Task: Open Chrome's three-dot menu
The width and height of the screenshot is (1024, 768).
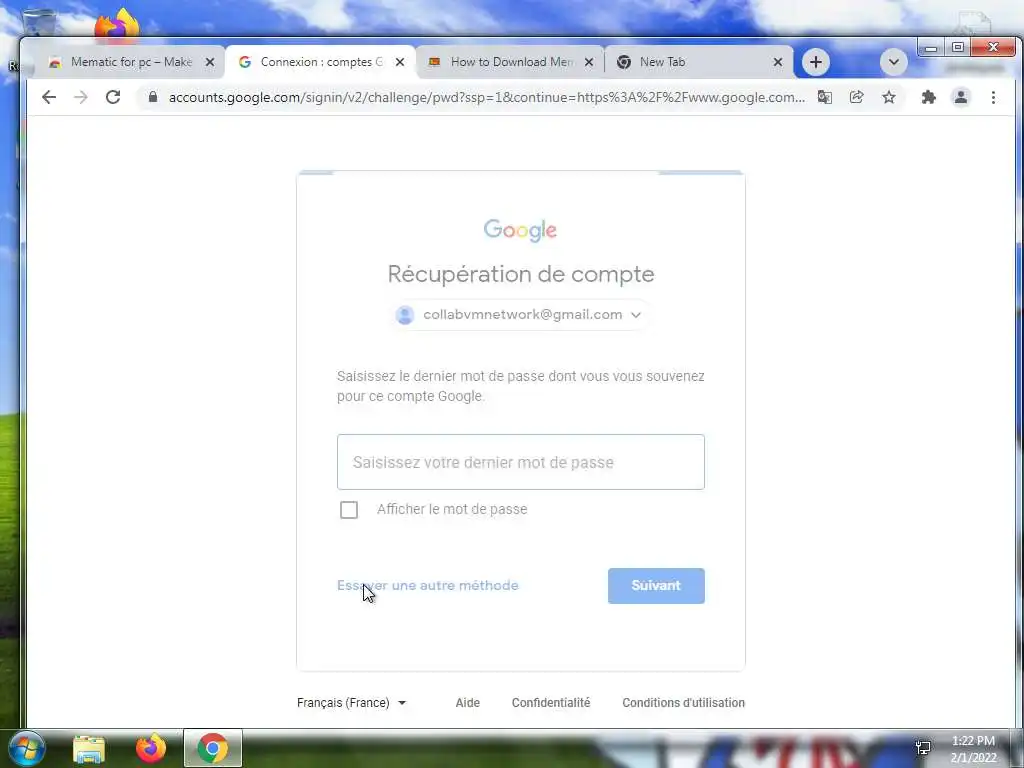Action: tap(993, 97)
